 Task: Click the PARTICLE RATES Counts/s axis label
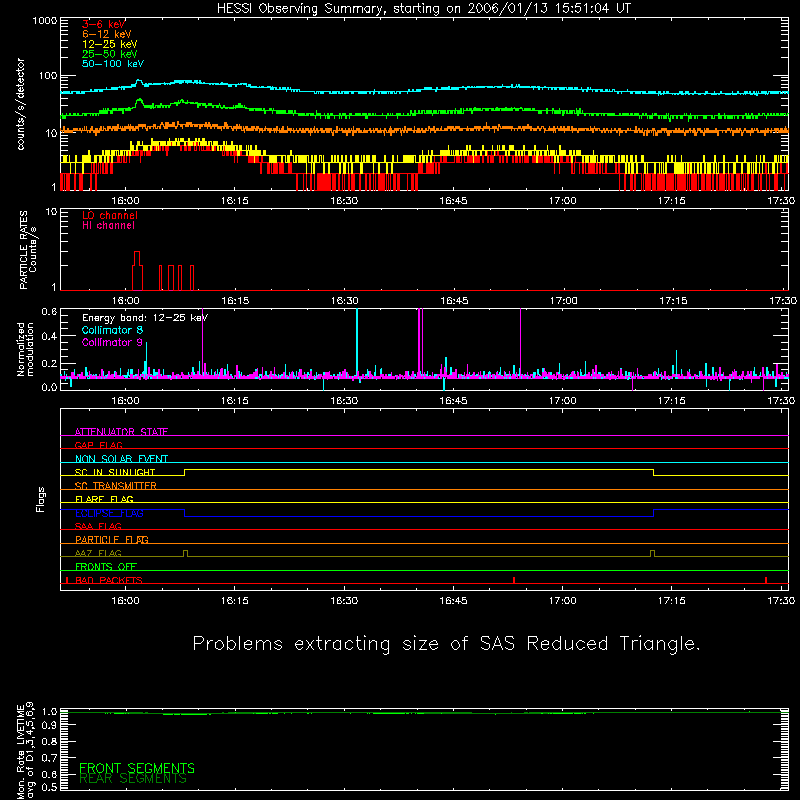[28, 250]
